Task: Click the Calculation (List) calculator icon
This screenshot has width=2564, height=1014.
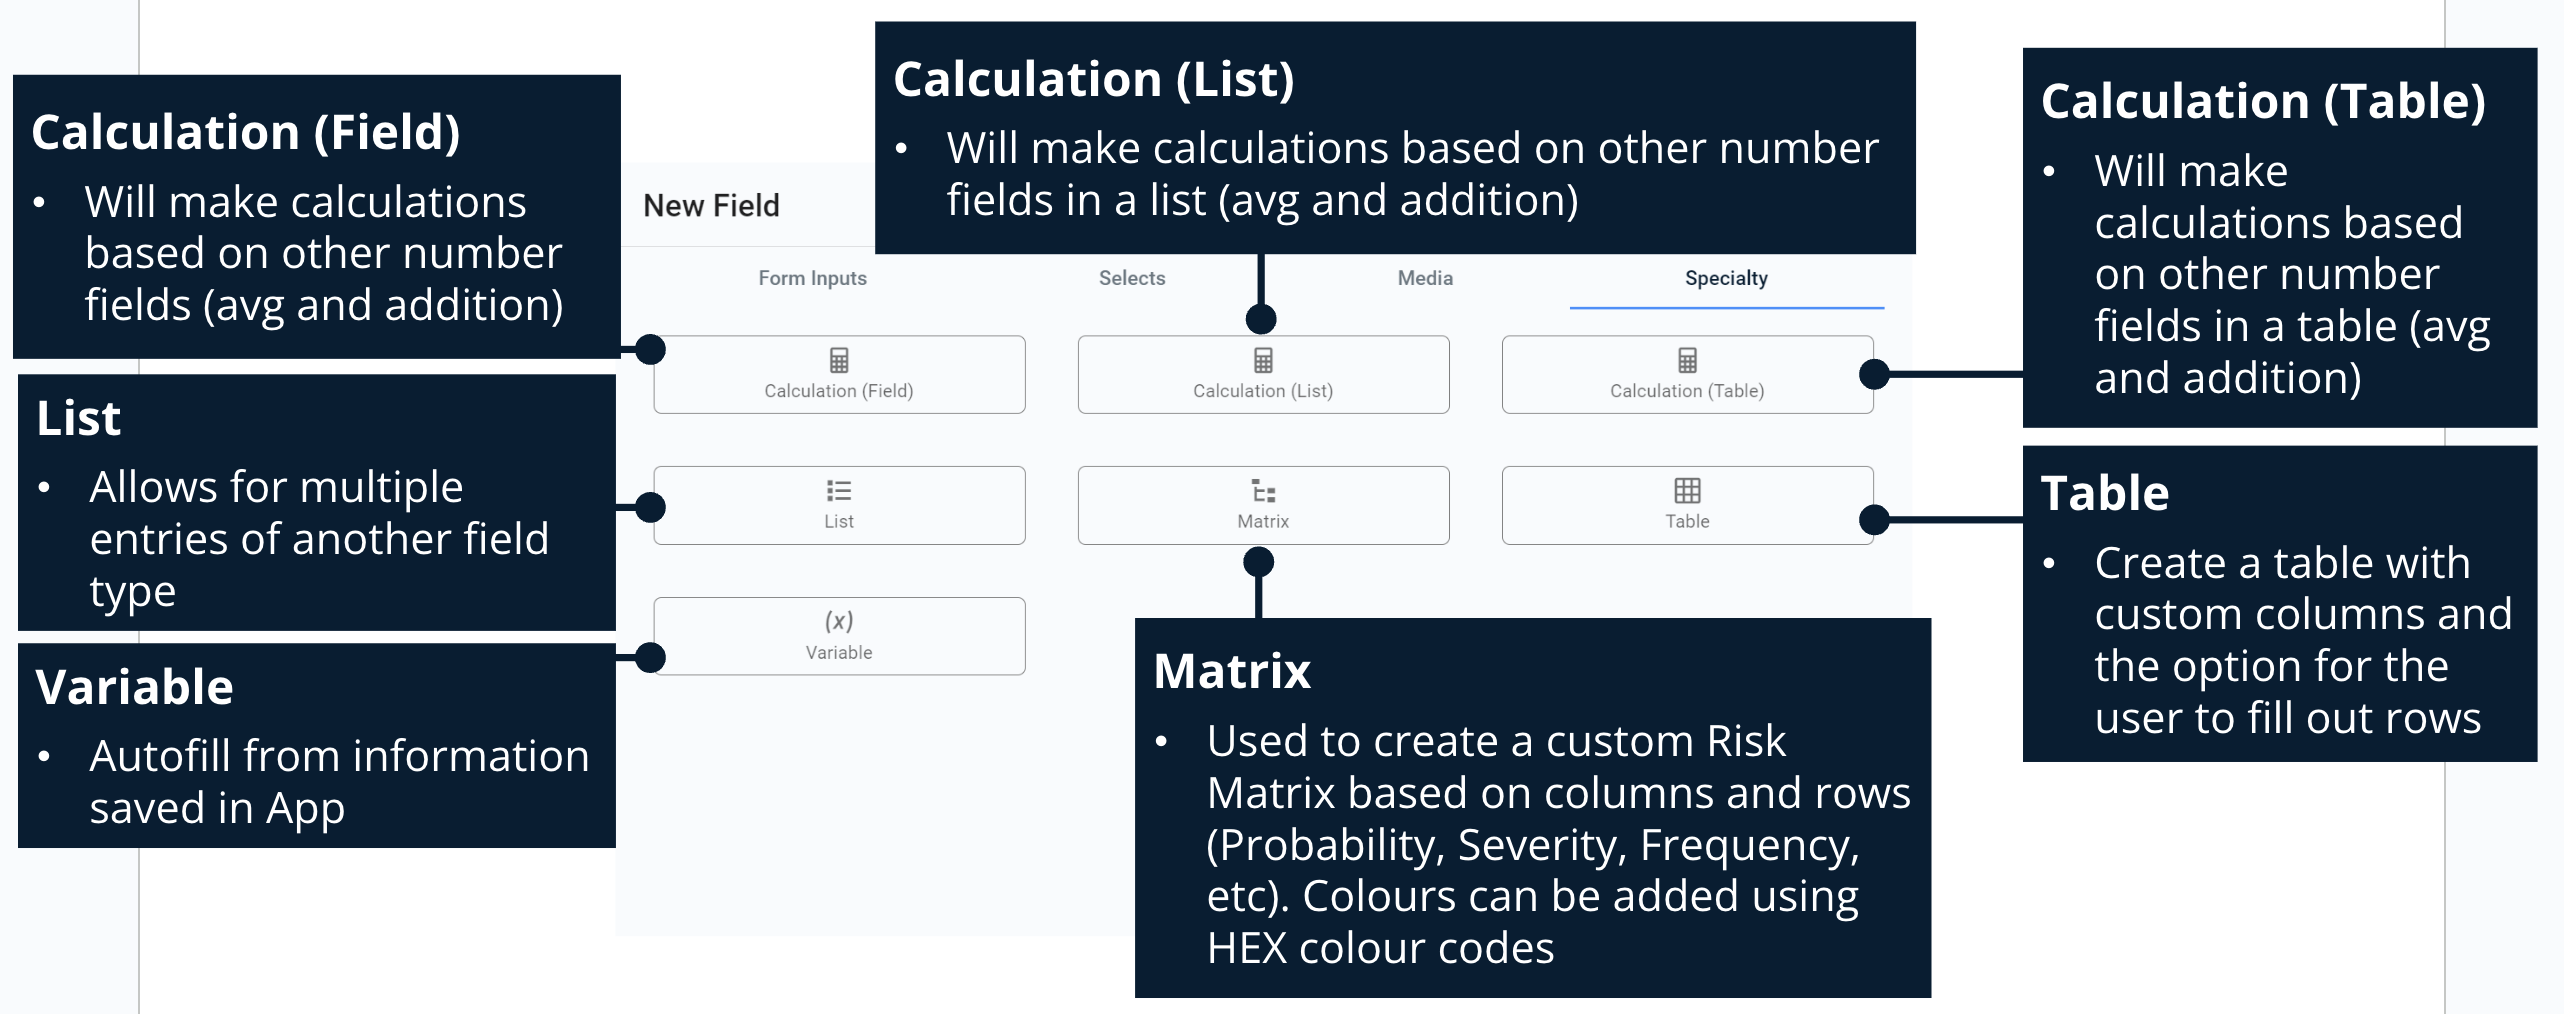Action: pos(1263,360)
